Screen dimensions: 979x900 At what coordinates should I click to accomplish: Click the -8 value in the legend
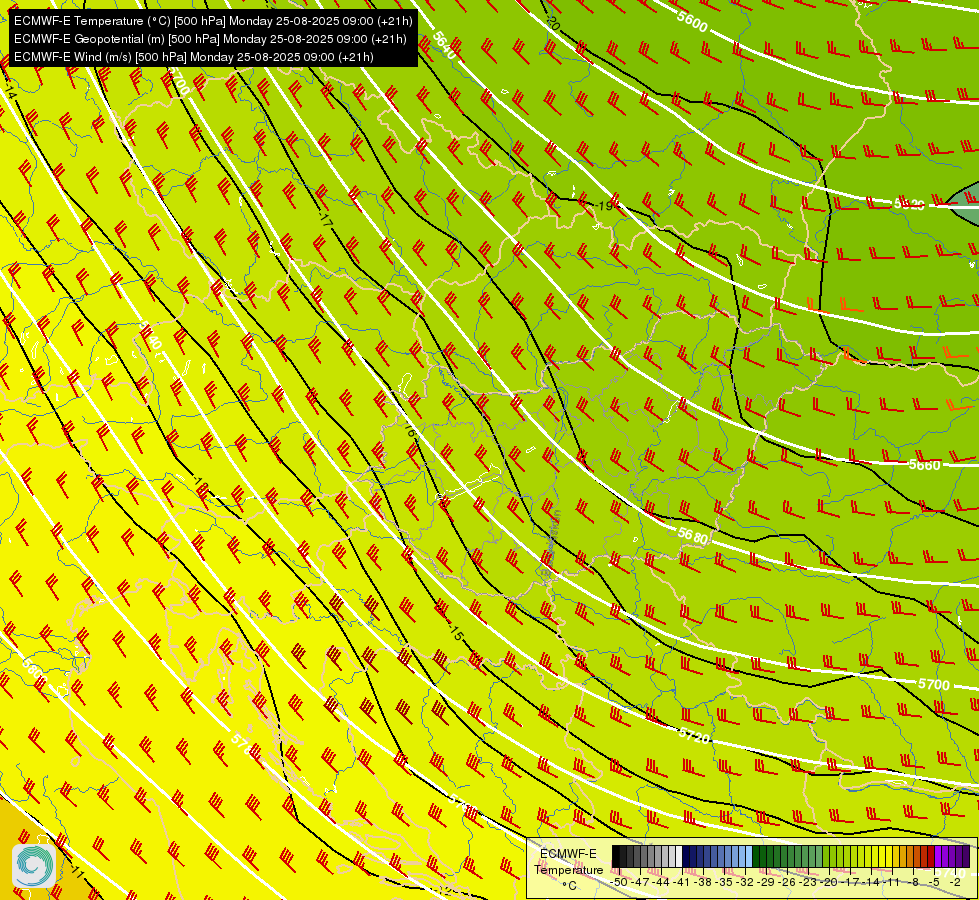(x=915, y=883)
